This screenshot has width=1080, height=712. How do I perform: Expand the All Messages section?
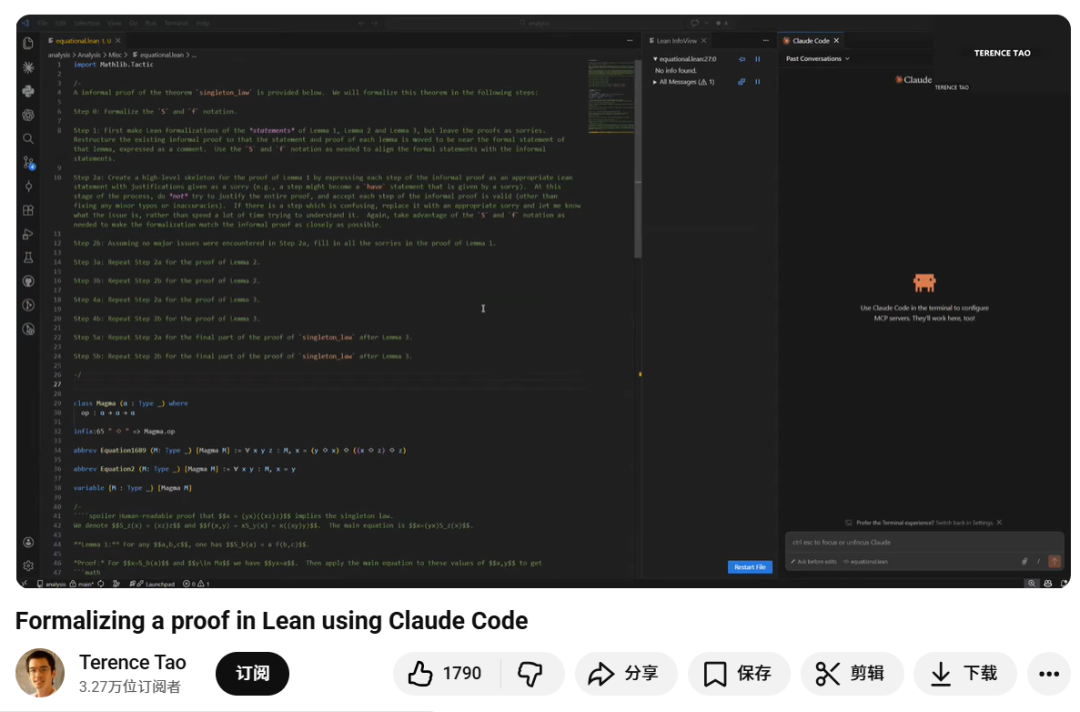point(655,82)
